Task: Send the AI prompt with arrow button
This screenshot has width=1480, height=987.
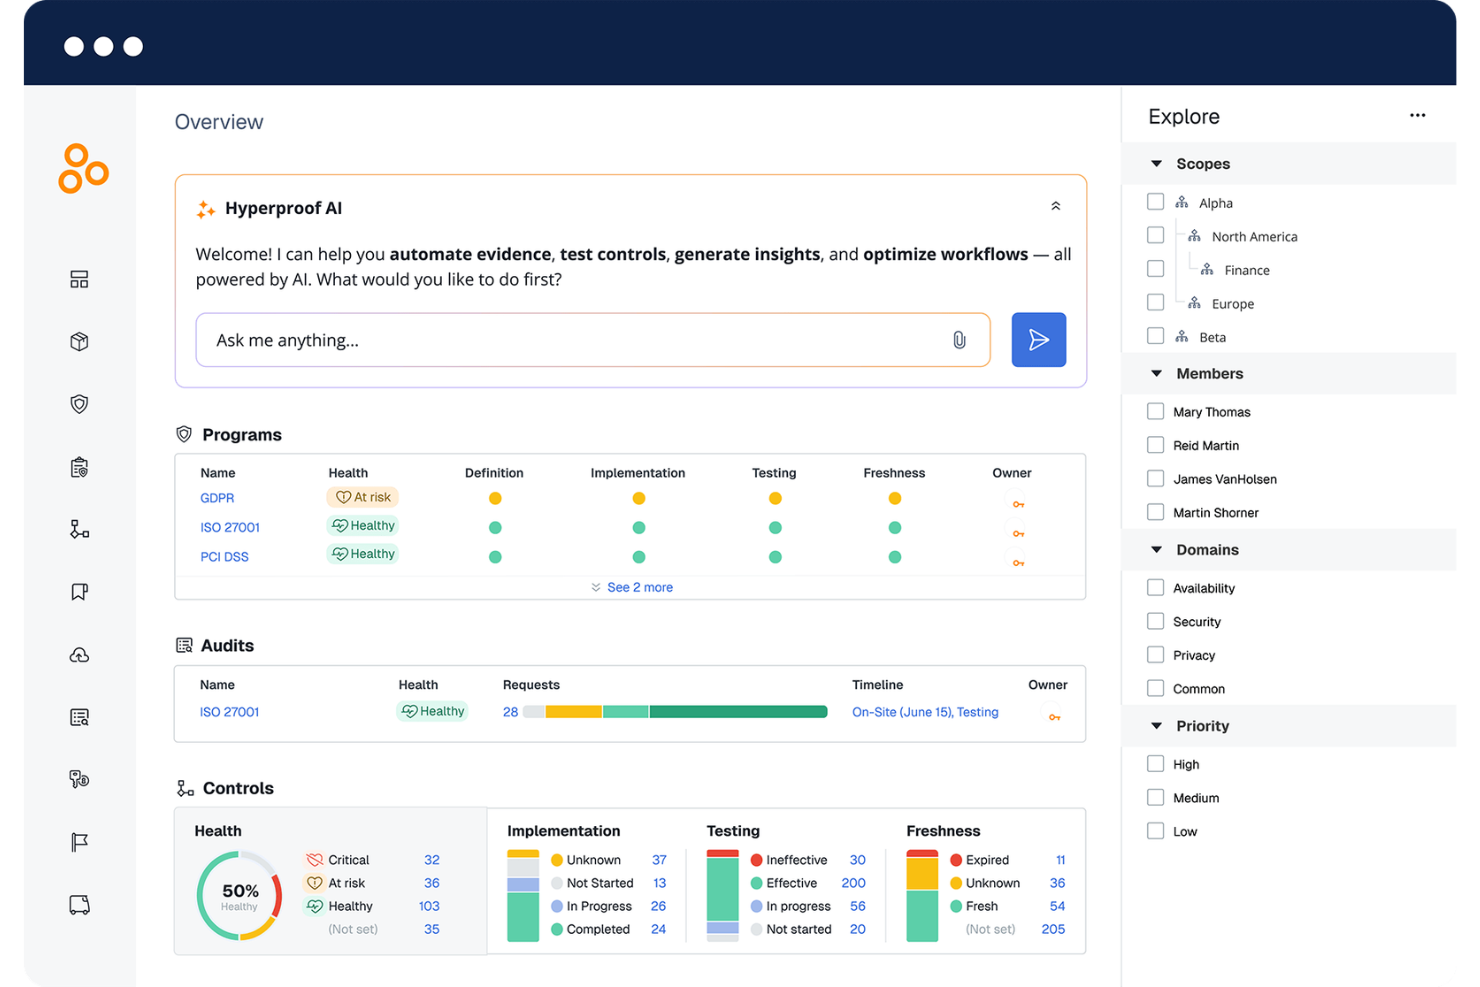Action: [1038, 340]
